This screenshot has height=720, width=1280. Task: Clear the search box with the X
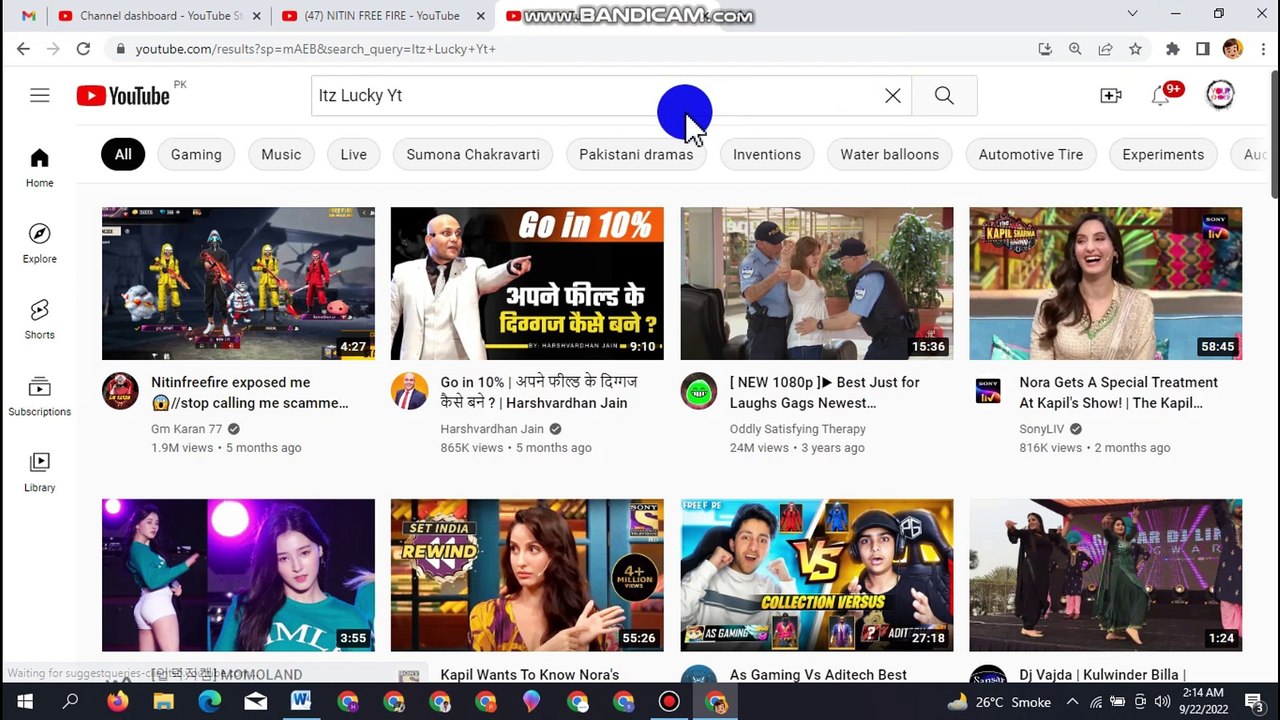(893, 95)
